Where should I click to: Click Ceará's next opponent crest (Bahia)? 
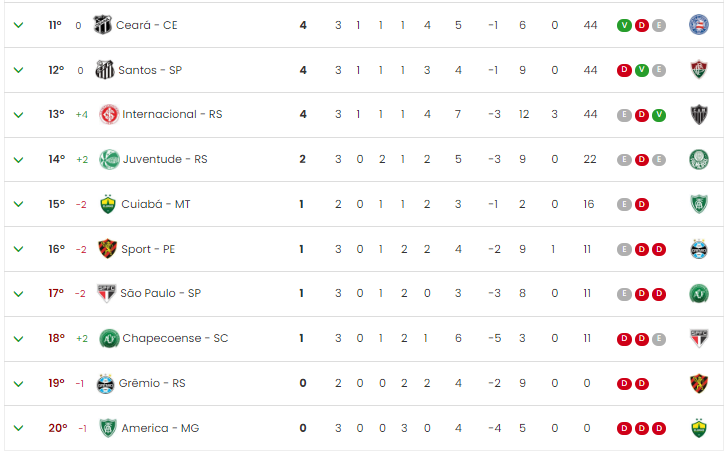click(699, 25)
